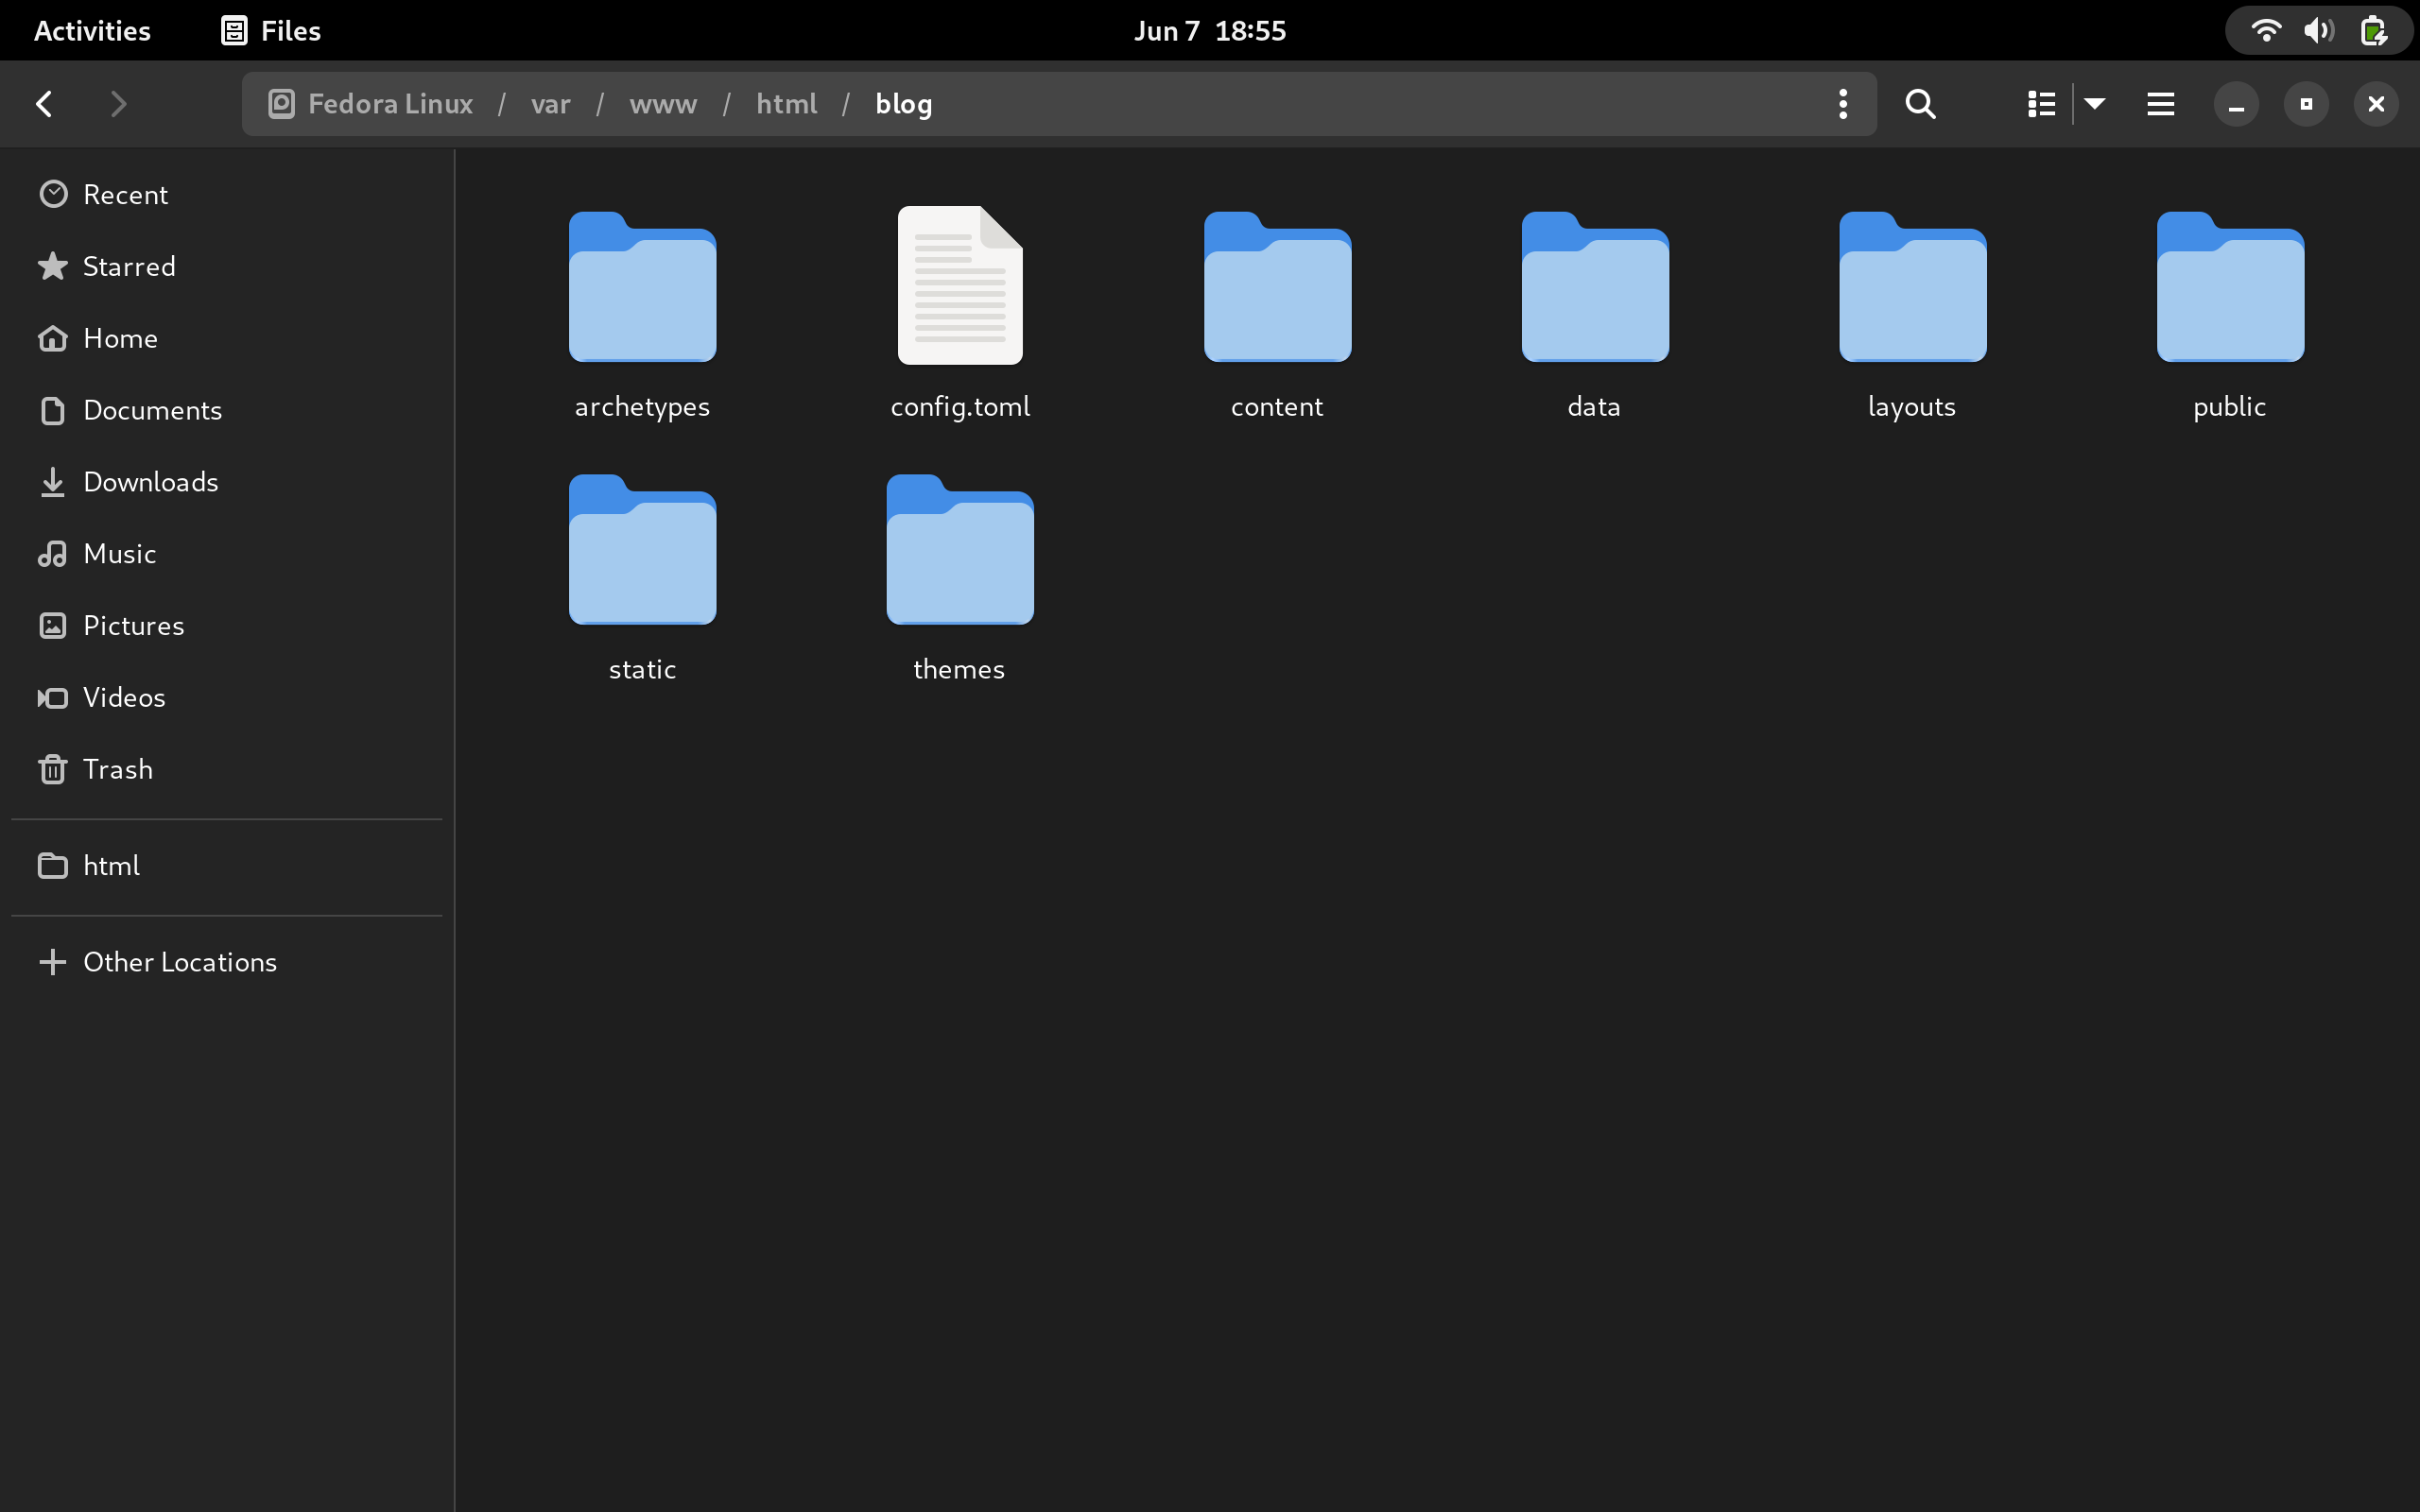This screenshot has height=1512, width=2420.
Task: Open the Recent files view
Action: coord(126,194)
